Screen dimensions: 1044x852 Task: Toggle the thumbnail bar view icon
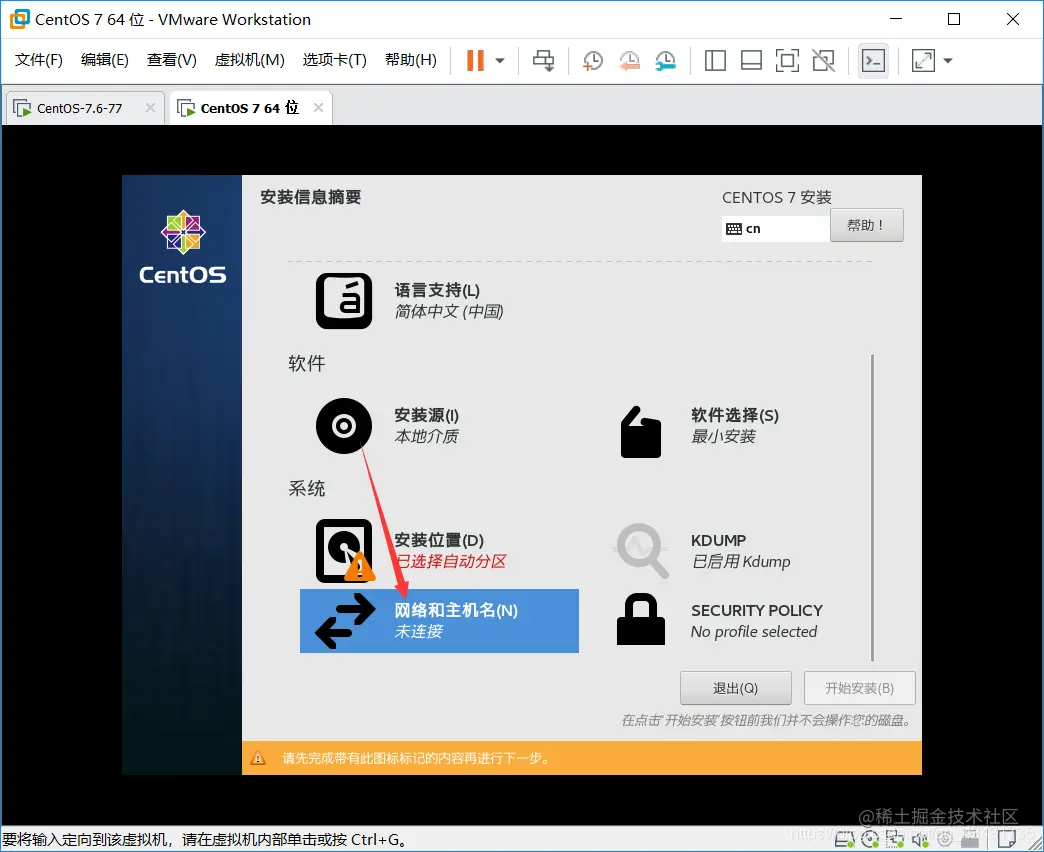click(751, 61)
